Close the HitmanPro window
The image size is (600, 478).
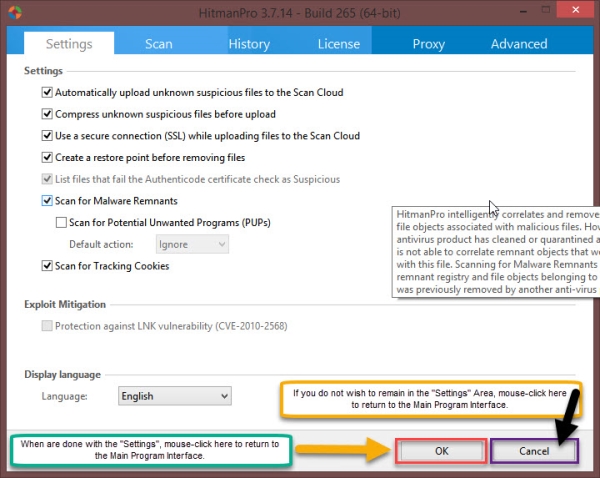[576, 10]
